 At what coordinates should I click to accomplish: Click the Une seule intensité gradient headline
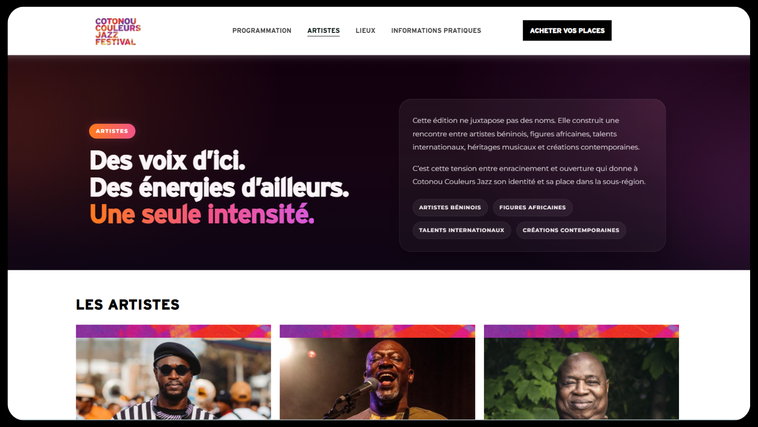pyautogui.click(x=202, y=214)
